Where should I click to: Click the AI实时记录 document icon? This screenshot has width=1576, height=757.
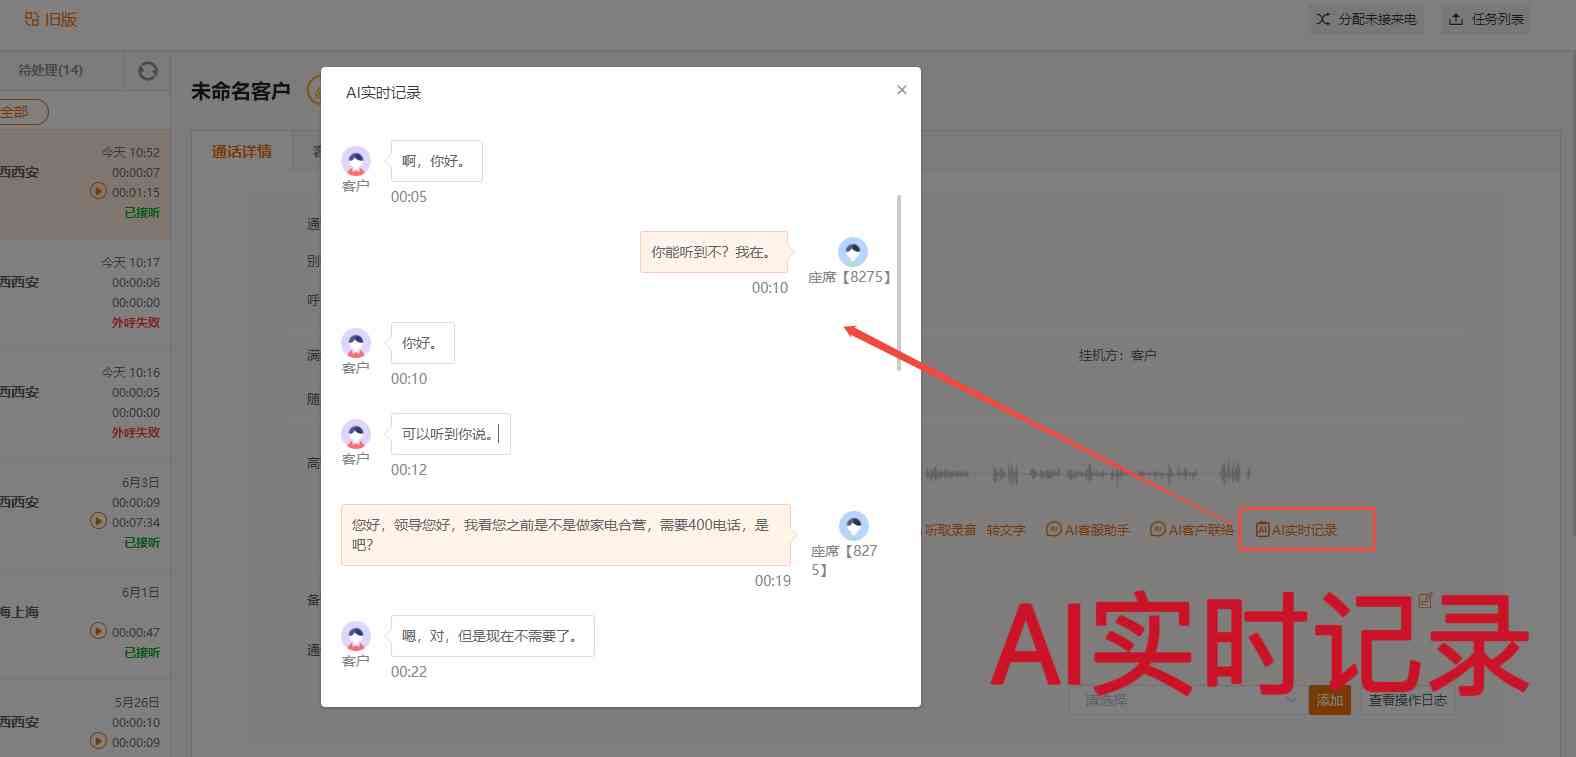point(1262,530)
